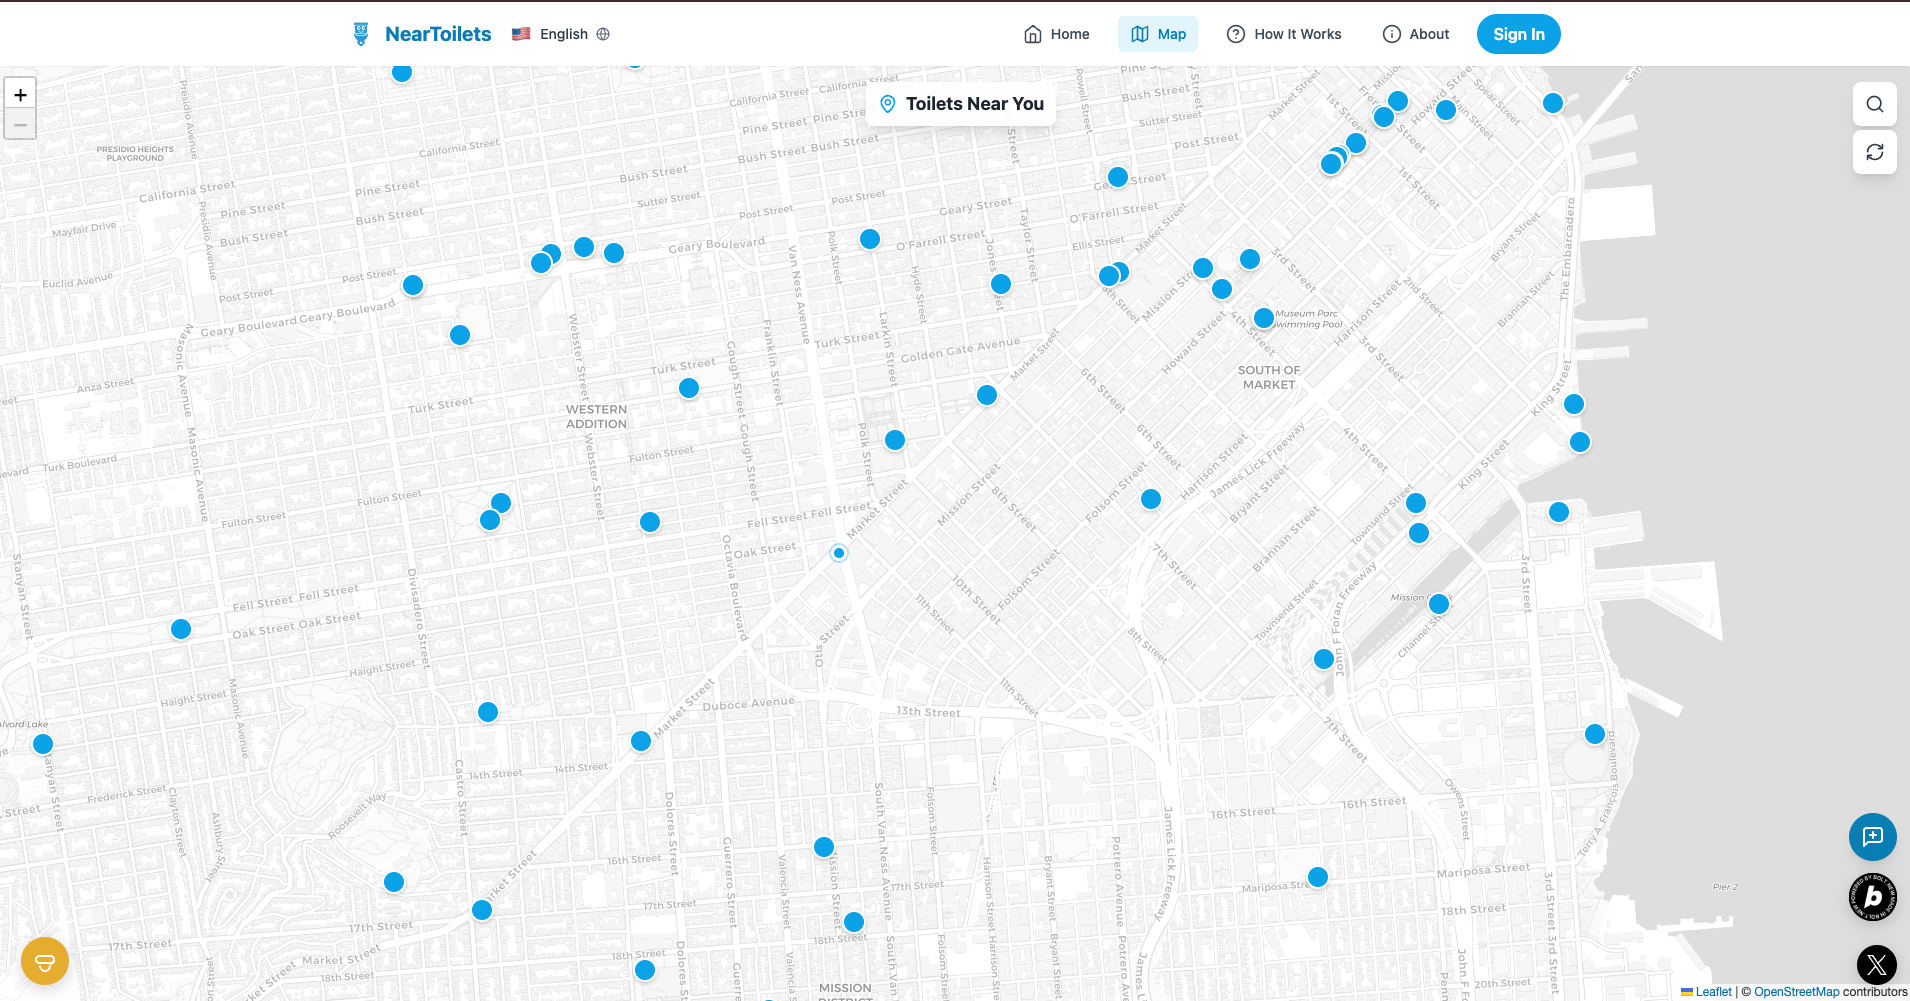The image size is (1910, 1001).
Task: Open the X social link
Action: click(1877, 965)
